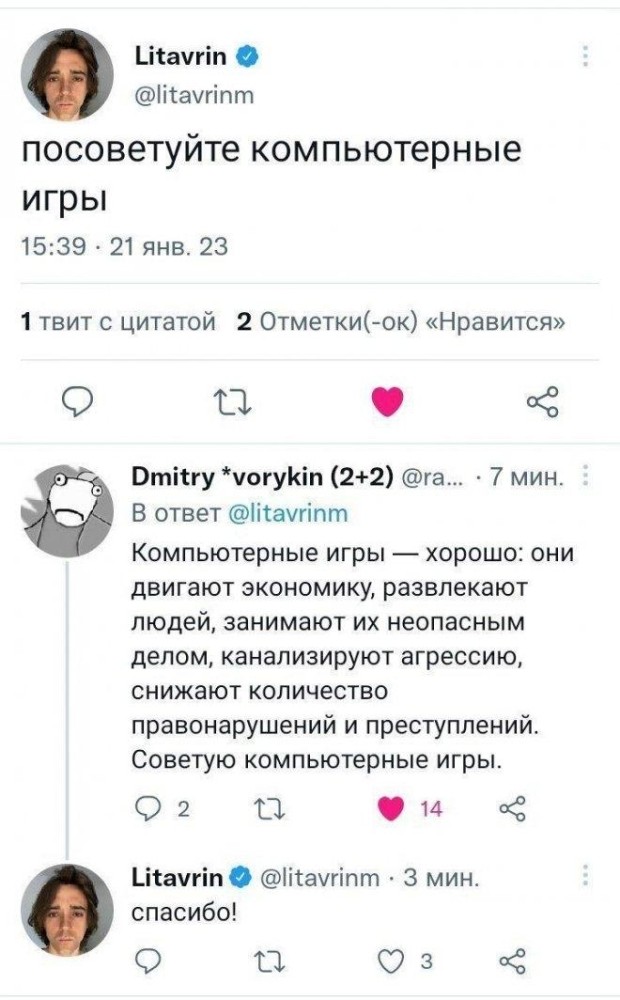Open the three-dot menu on Dmitry's reply
Image resolution: width=620 pixels, height=1000 pixels.
pos(584,476)
